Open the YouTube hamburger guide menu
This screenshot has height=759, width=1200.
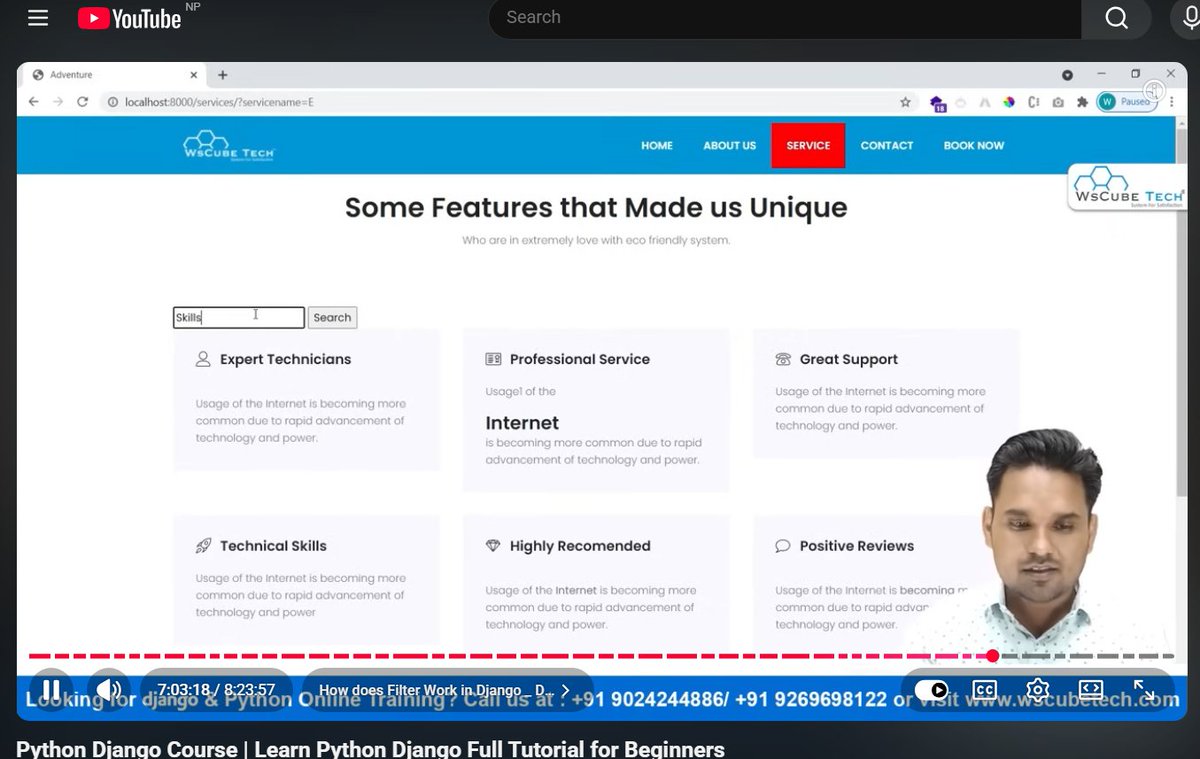tap(38, 18)
